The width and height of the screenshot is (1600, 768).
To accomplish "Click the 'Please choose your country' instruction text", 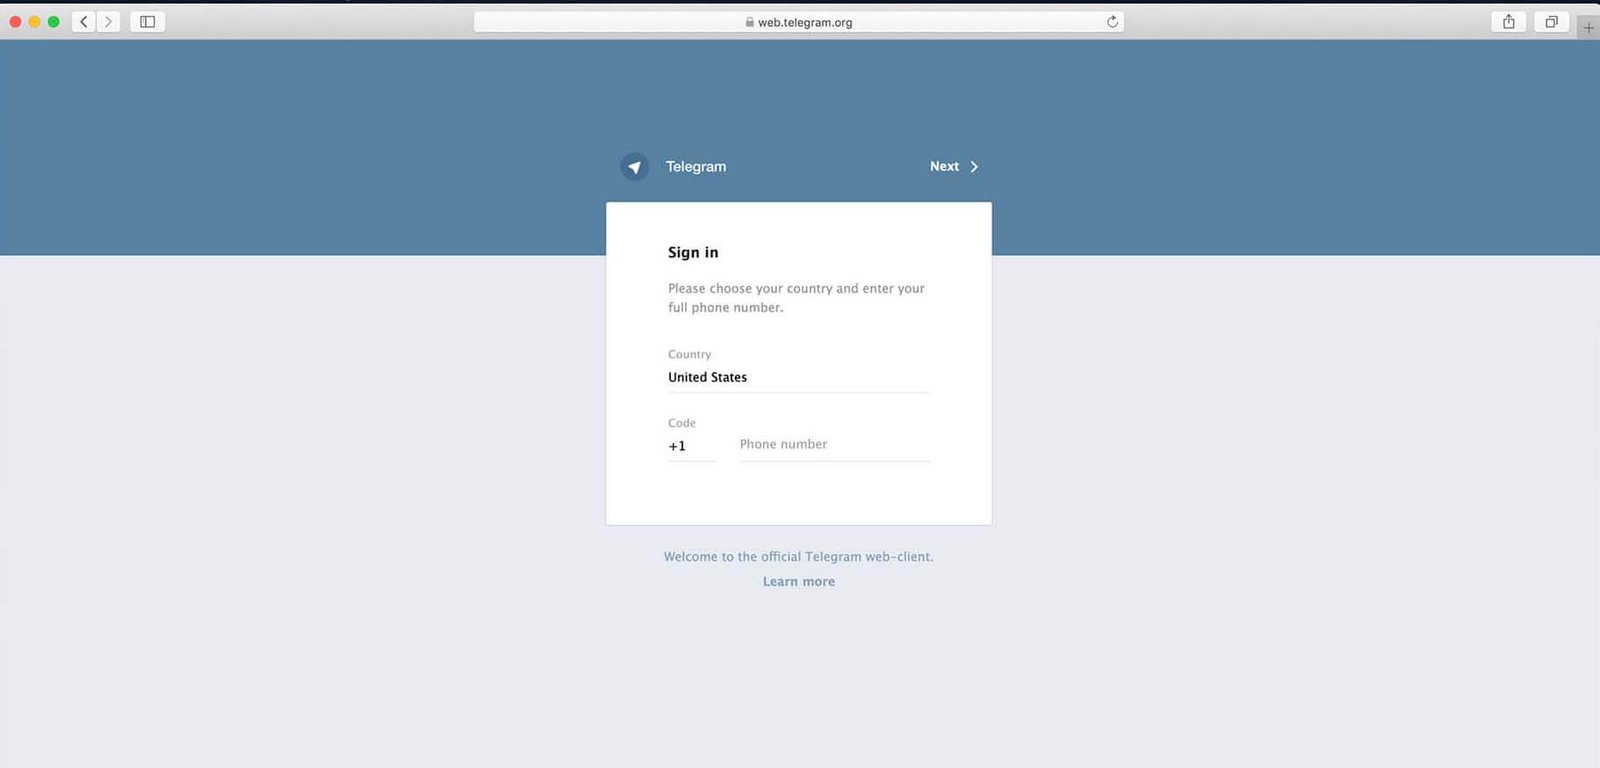I will (797, 298).
